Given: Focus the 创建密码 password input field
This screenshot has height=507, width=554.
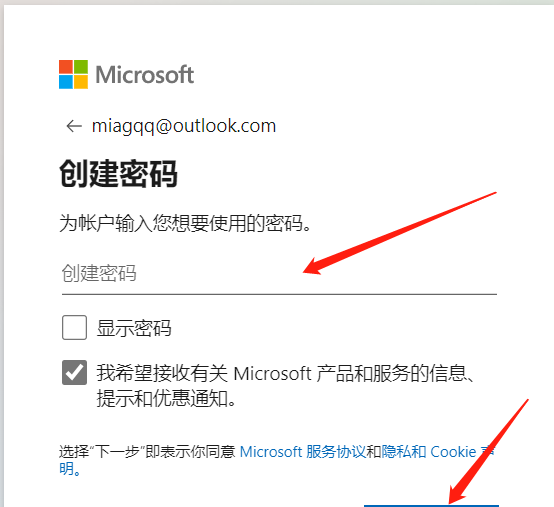Looking at the screenshot, I should pos(279,273).
